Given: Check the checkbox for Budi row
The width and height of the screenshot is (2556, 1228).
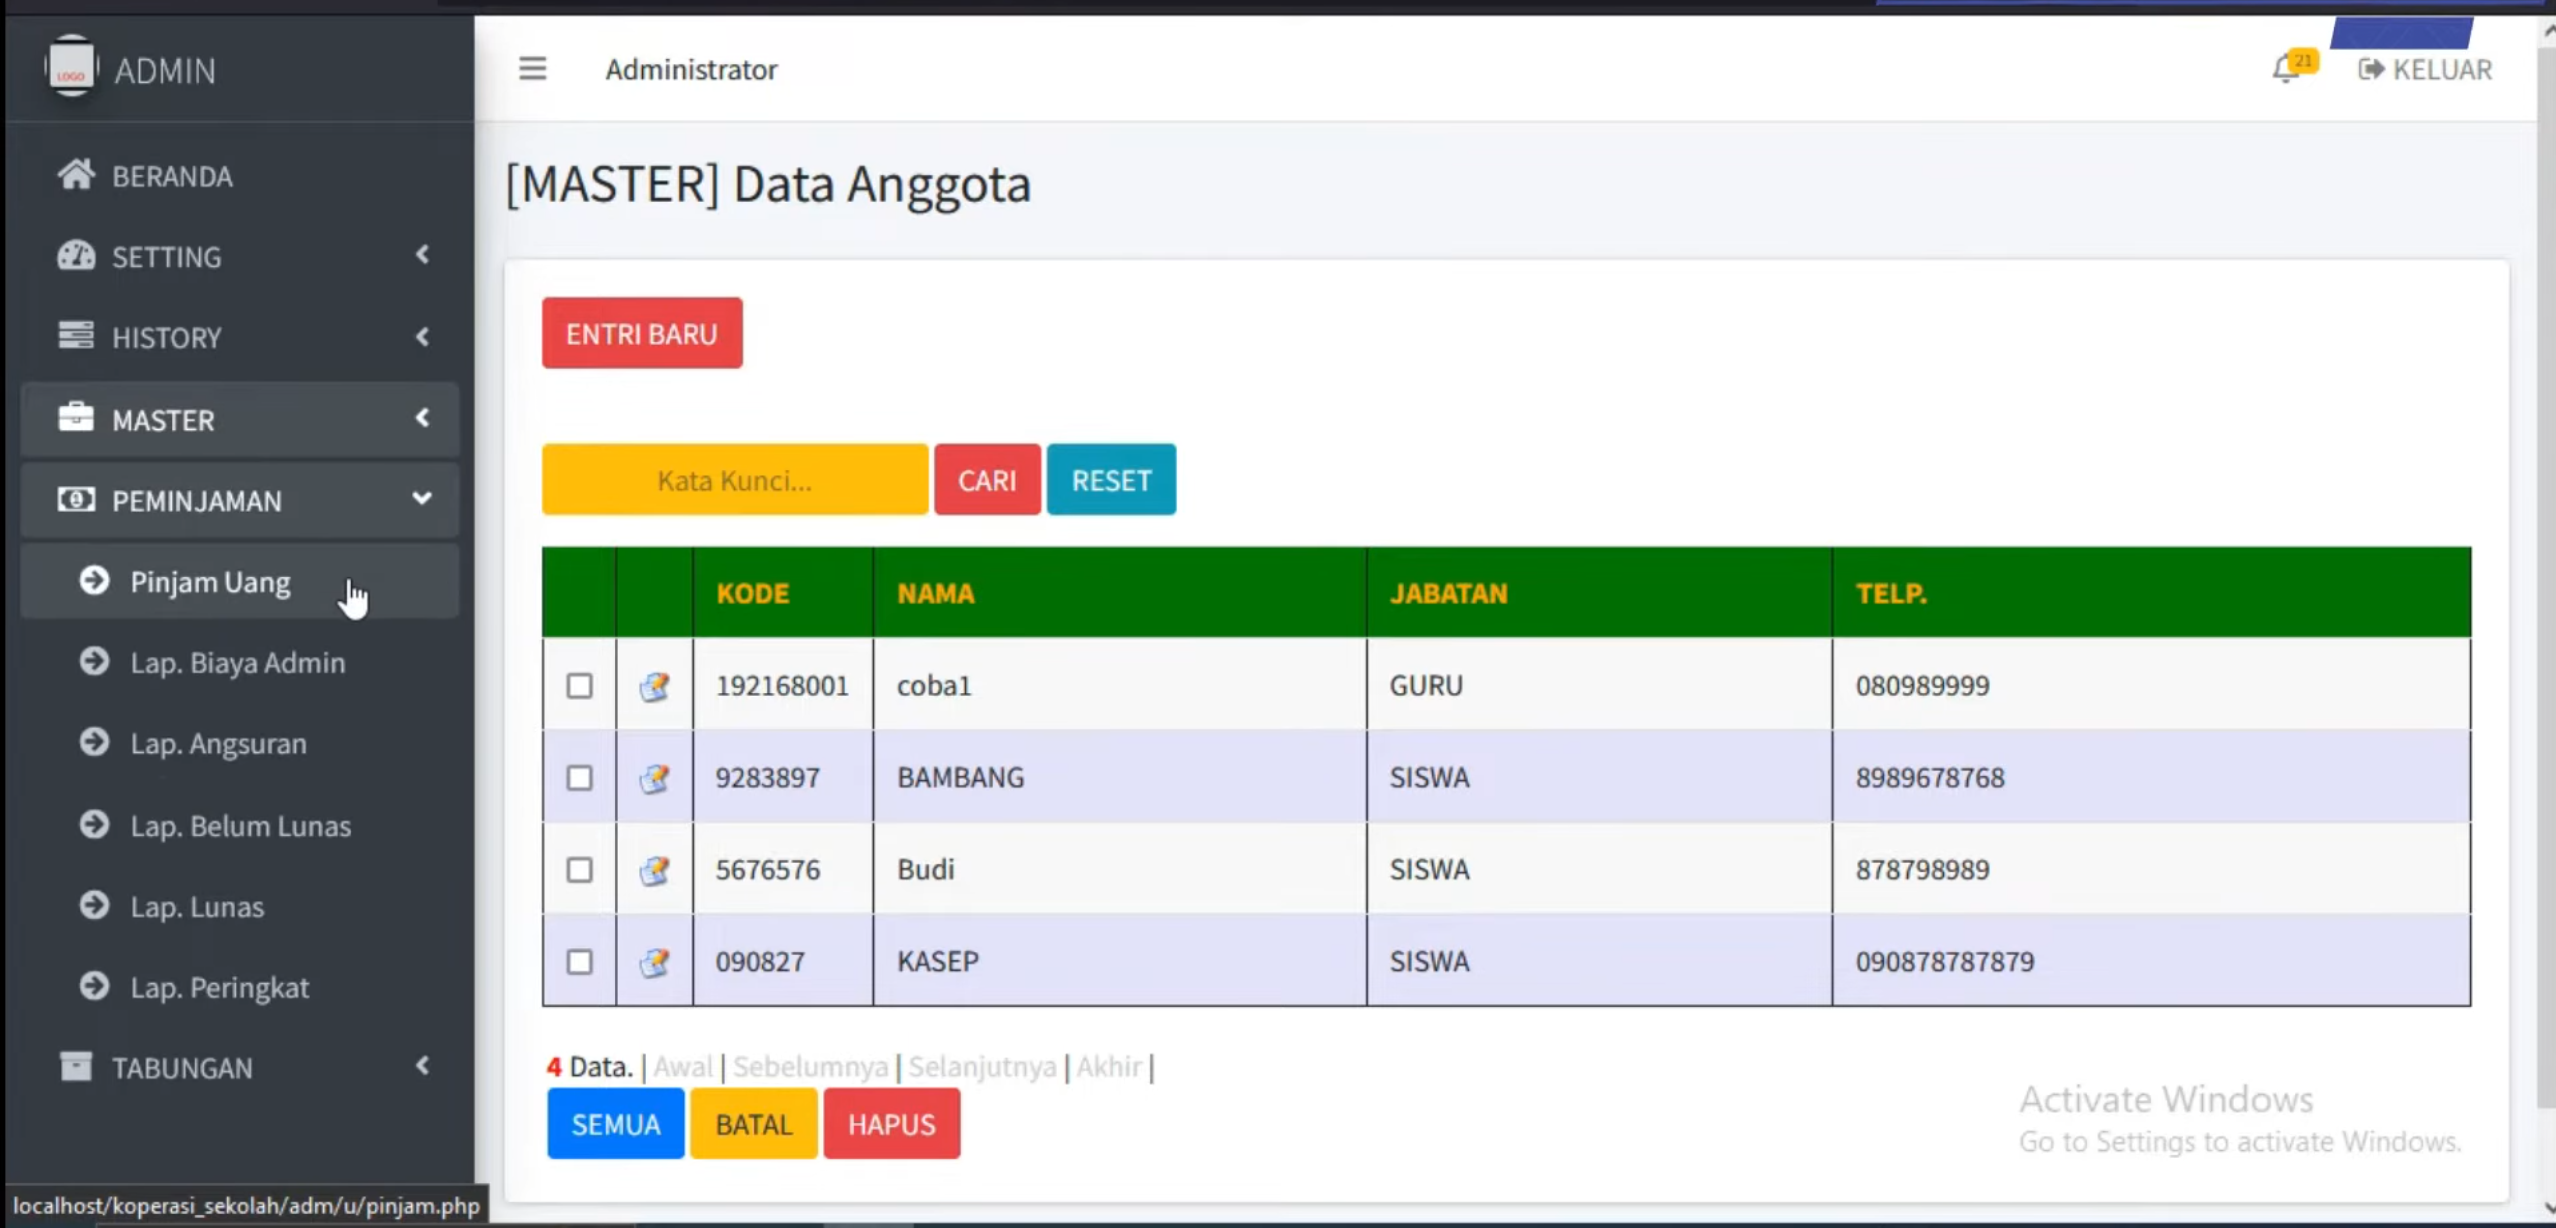Looking at the screenshot, I should 579,870.
